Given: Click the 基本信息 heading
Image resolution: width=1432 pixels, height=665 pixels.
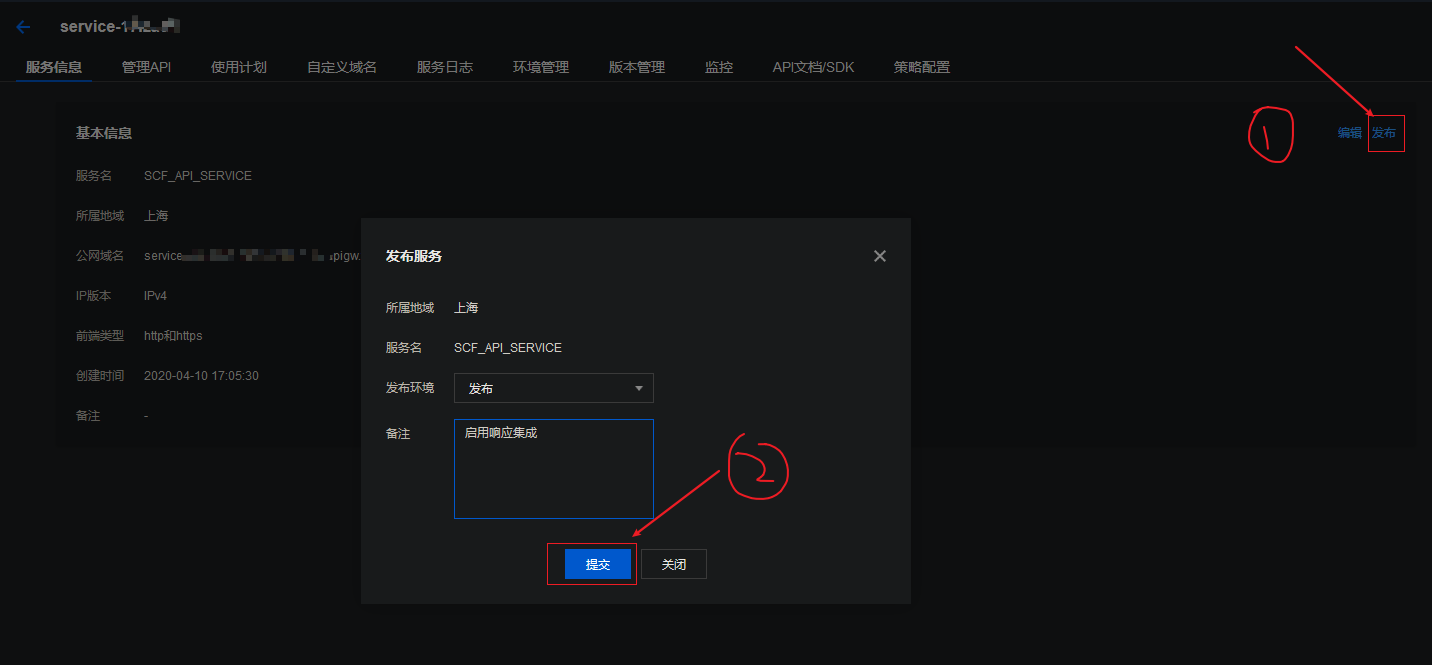Looking at the screenshot, I should [104, 133].
